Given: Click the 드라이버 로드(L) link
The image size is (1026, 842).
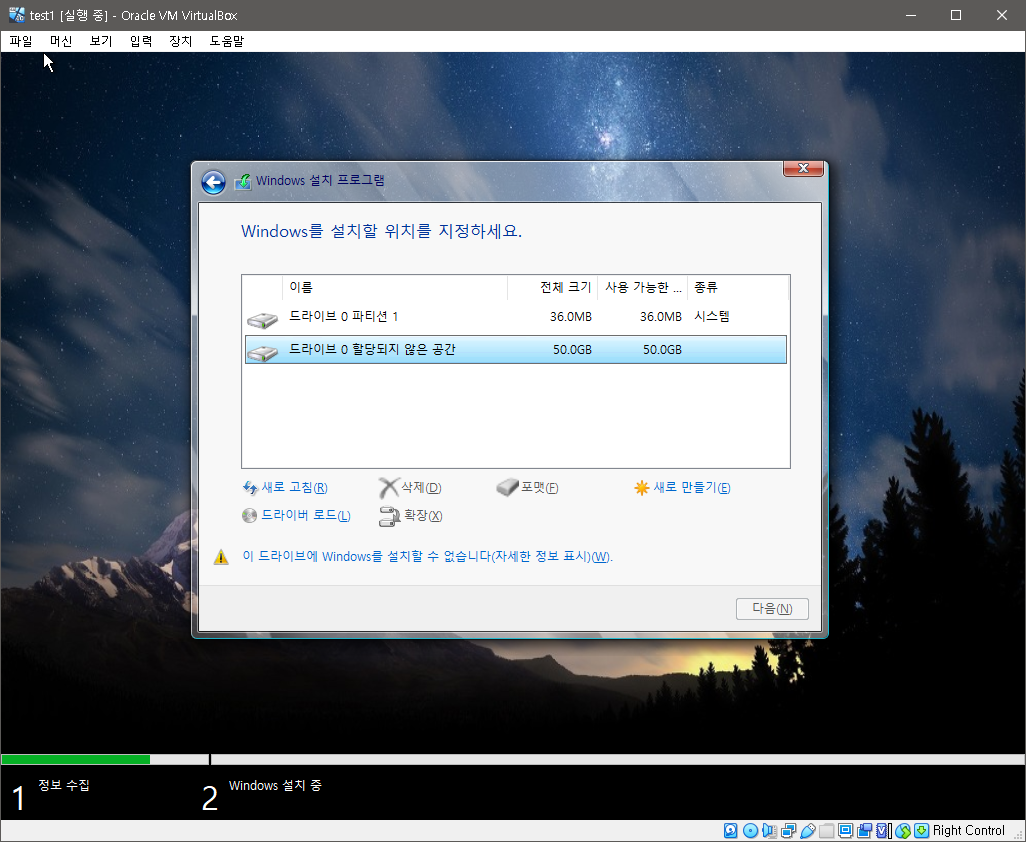Looking at the screenshot, I should [x=306, y=516].
